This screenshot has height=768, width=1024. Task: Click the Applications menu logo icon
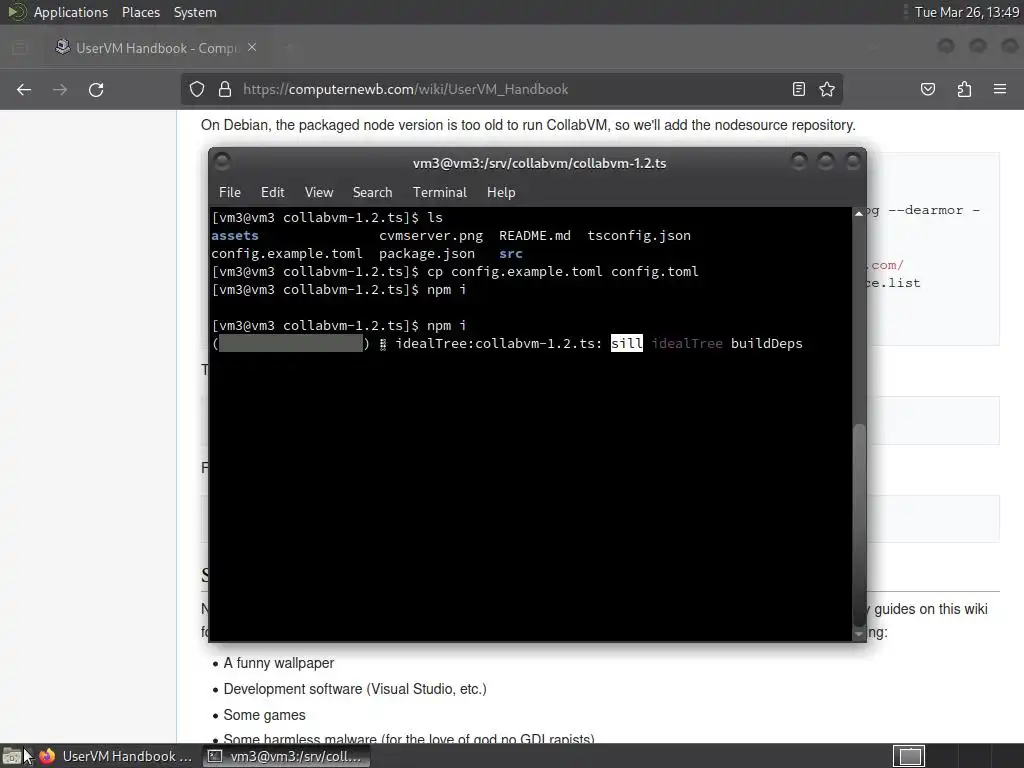[16, 12]
